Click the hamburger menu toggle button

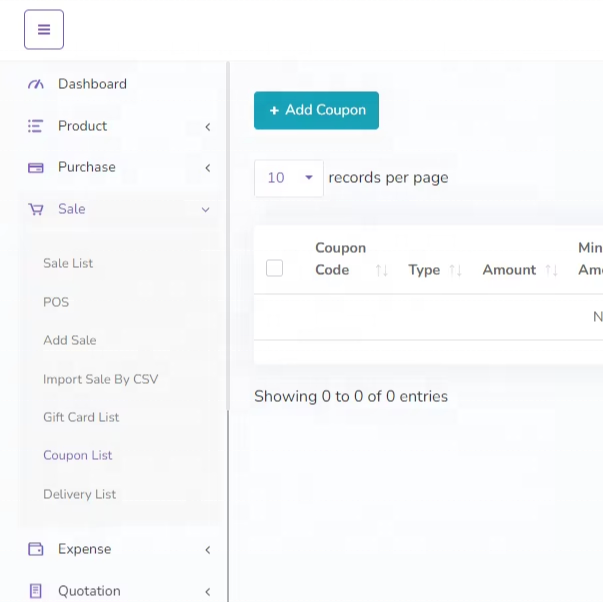44,30
